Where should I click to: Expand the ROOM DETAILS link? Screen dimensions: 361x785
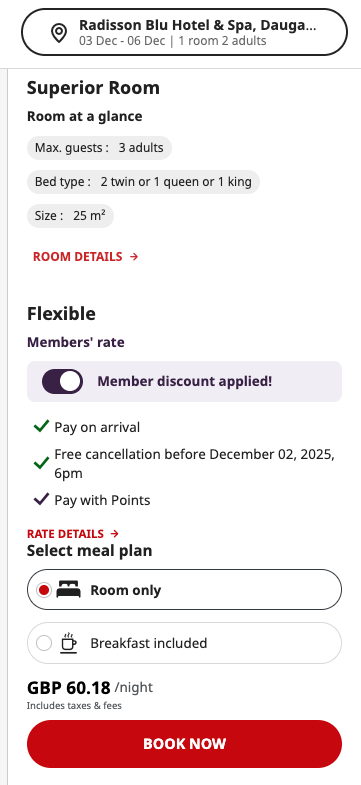(86, 257)
